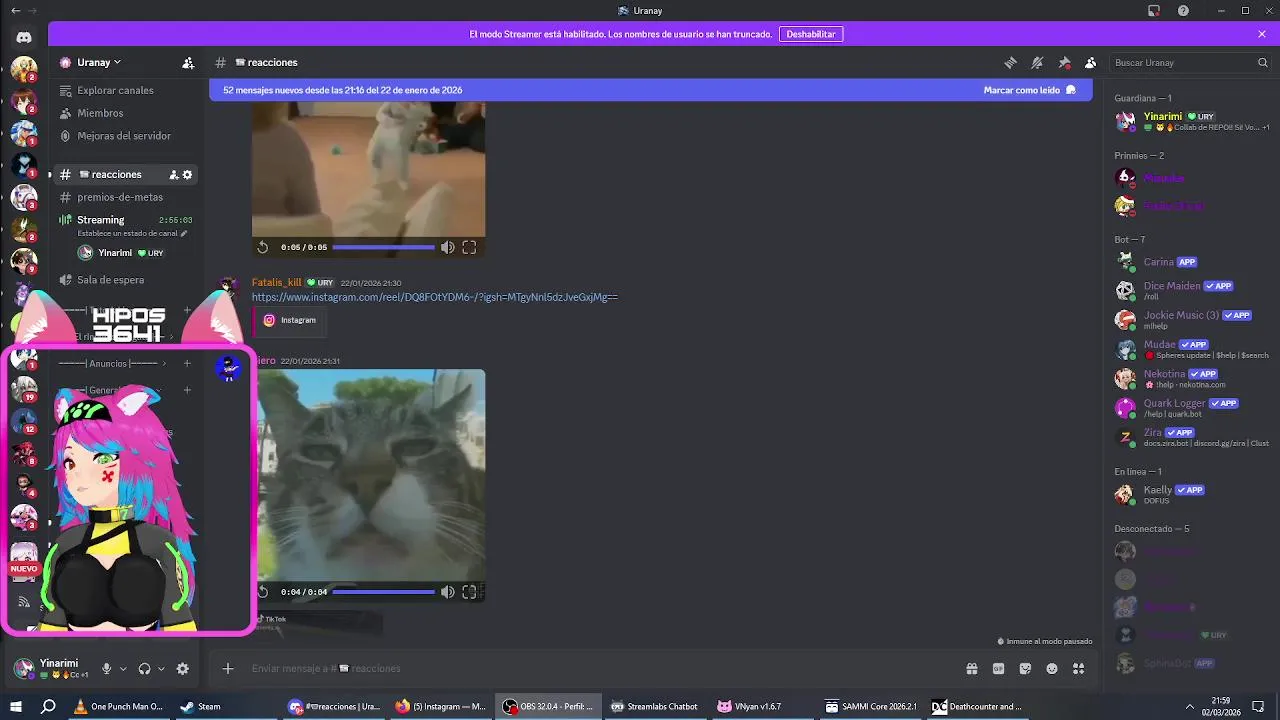The width and height of the screenshot is (1280, 720).
Task: Open the threads icon in channel header
Action: pos(1010,62)
